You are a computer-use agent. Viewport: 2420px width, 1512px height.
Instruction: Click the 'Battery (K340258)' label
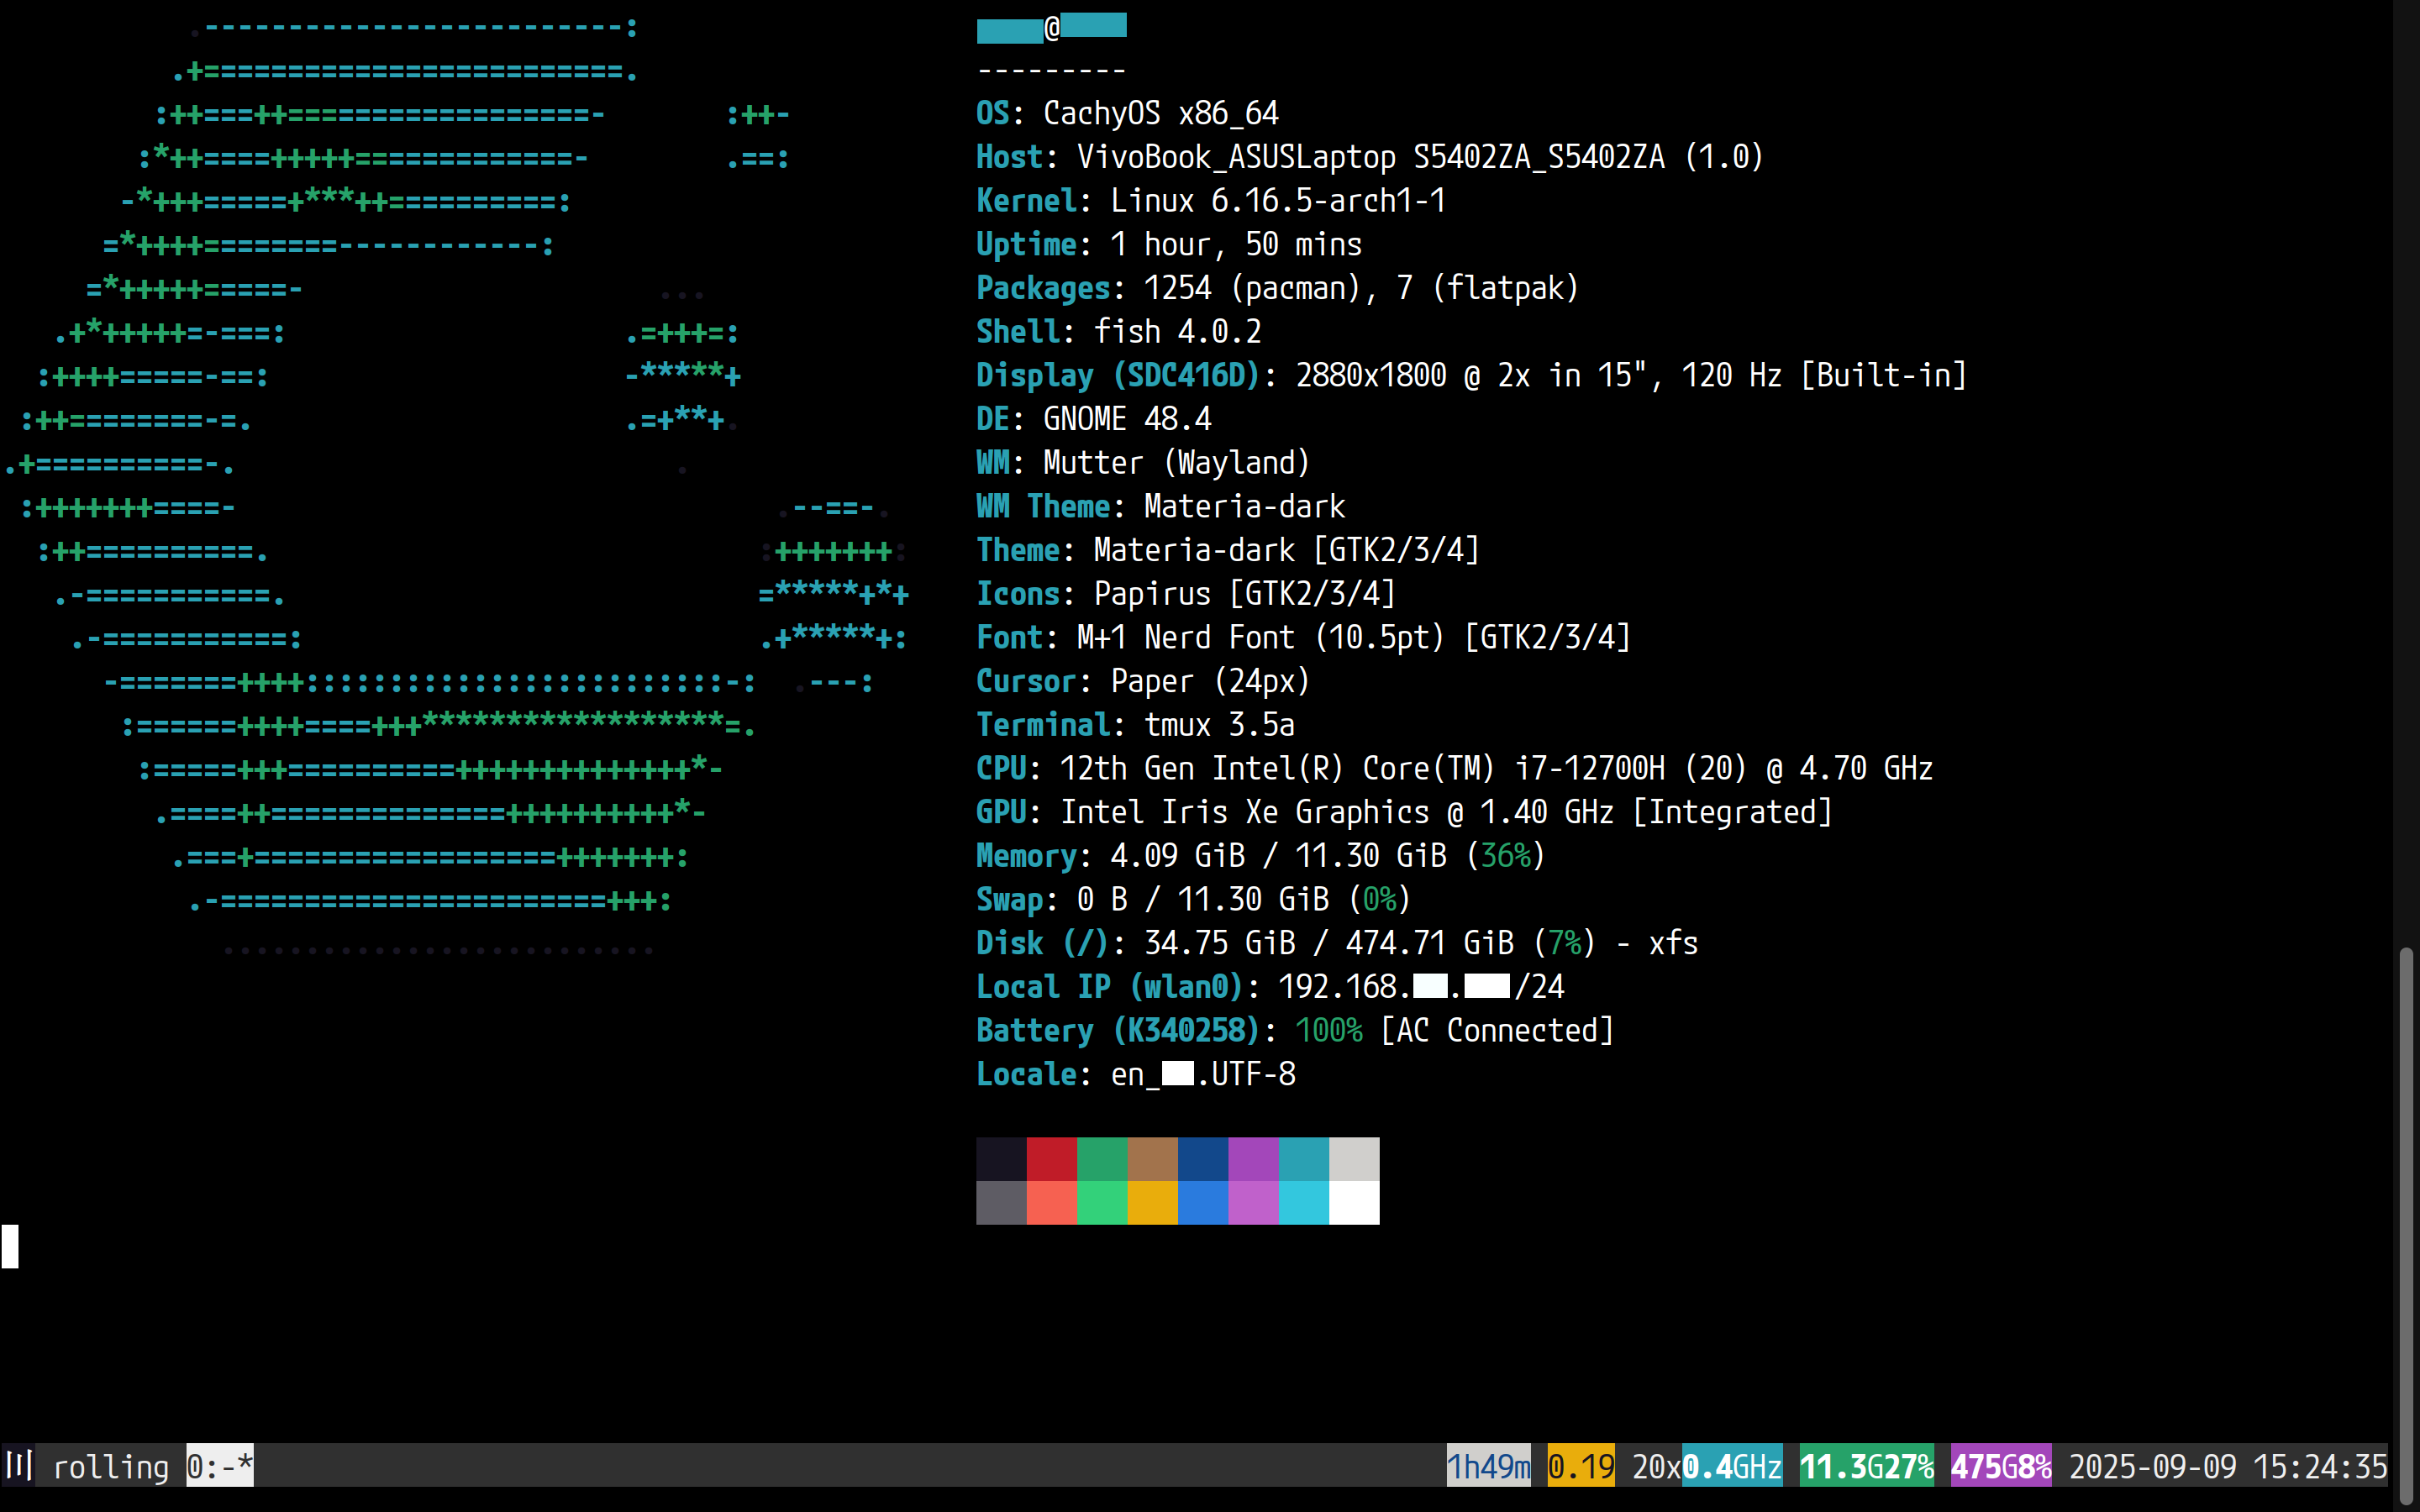(1118, 1031)
